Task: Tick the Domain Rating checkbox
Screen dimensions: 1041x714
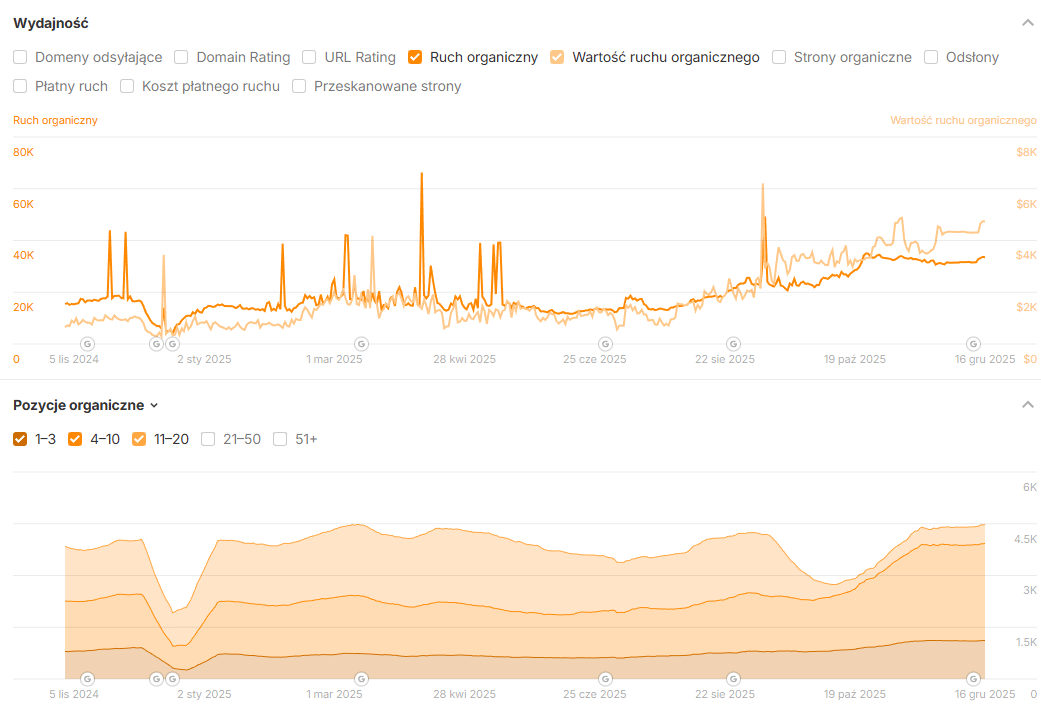Action: point(182,57)
